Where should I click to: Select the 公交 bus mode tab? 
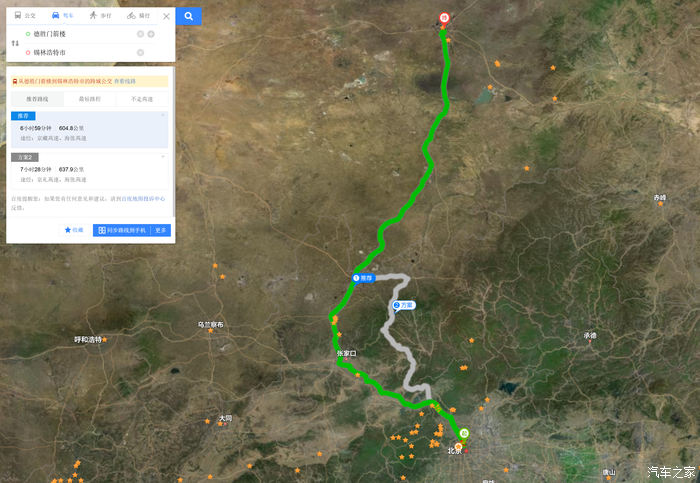click(25, 16)
